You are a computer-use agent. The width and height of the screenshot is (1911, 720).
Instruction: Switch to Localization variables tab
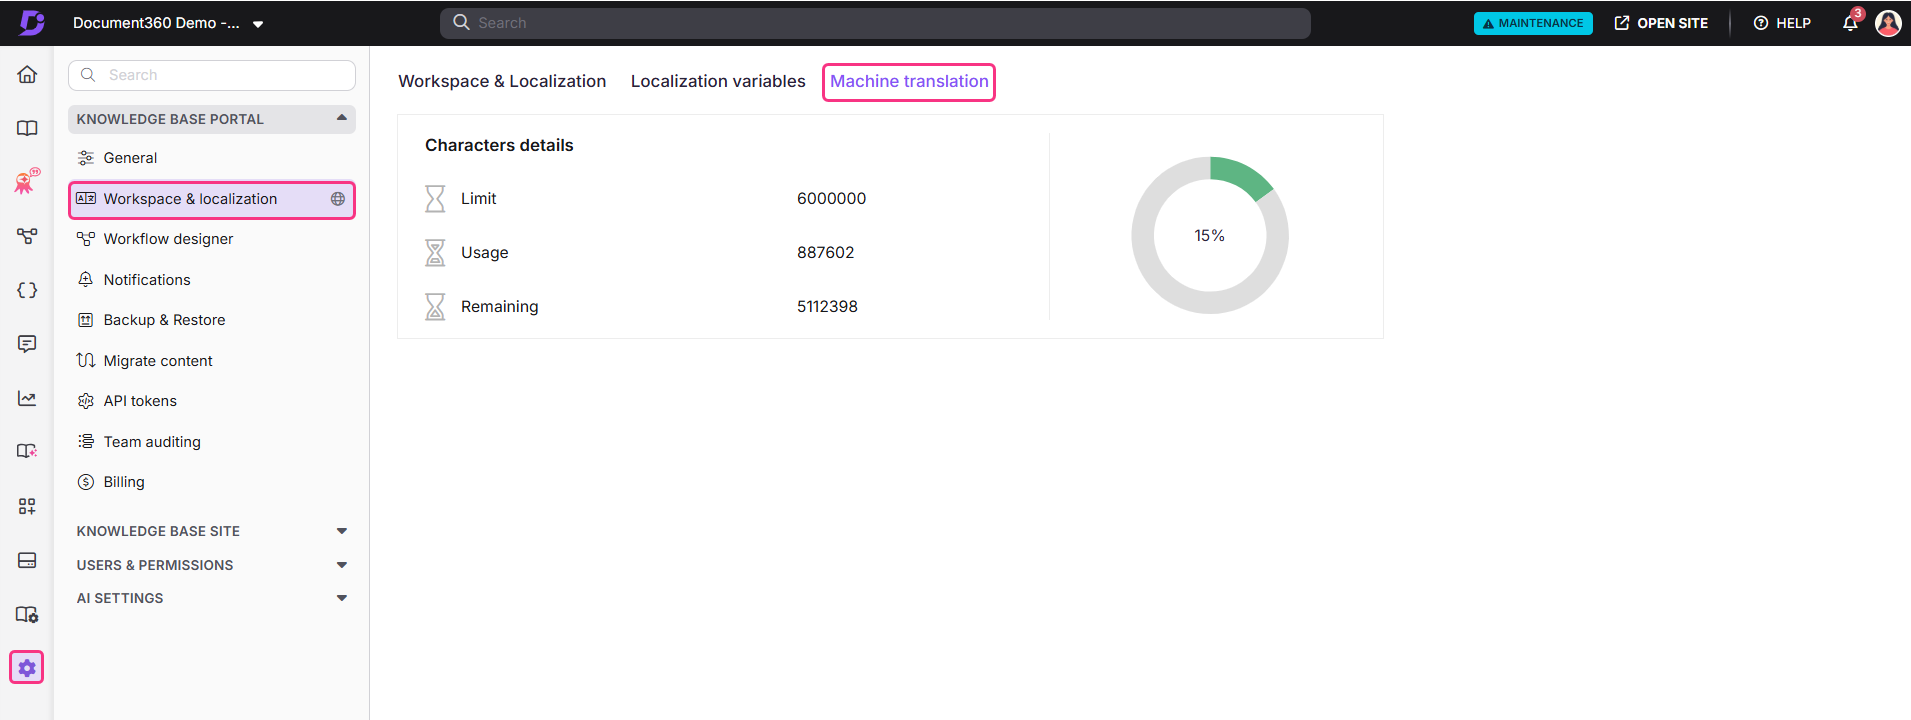pyautogui.click(x=718, y=81)
